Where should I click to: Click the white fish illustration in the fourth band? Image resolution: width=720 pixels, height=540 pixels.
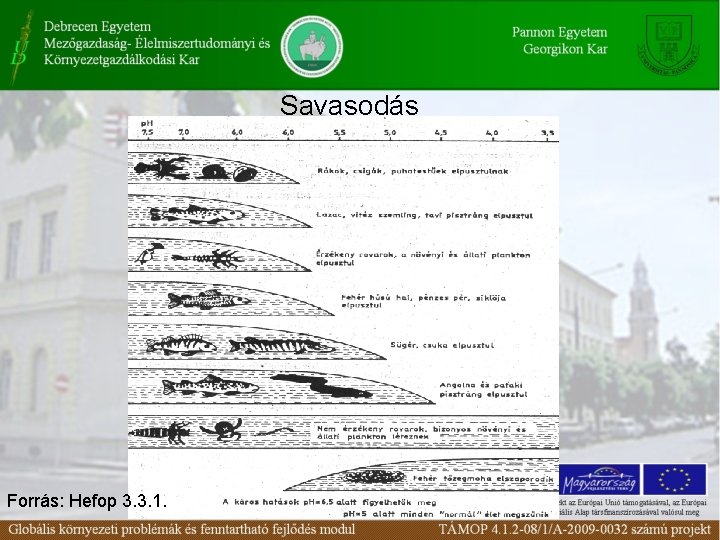208,300
